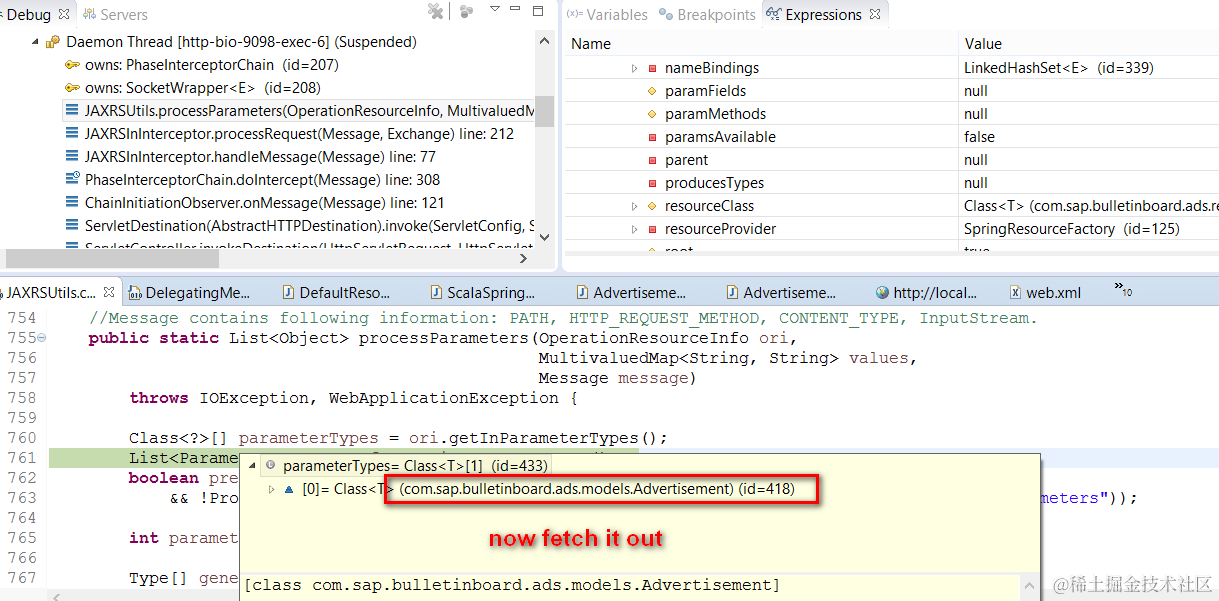Click the Name column header
1219x601 pixels.
[590, 44]
